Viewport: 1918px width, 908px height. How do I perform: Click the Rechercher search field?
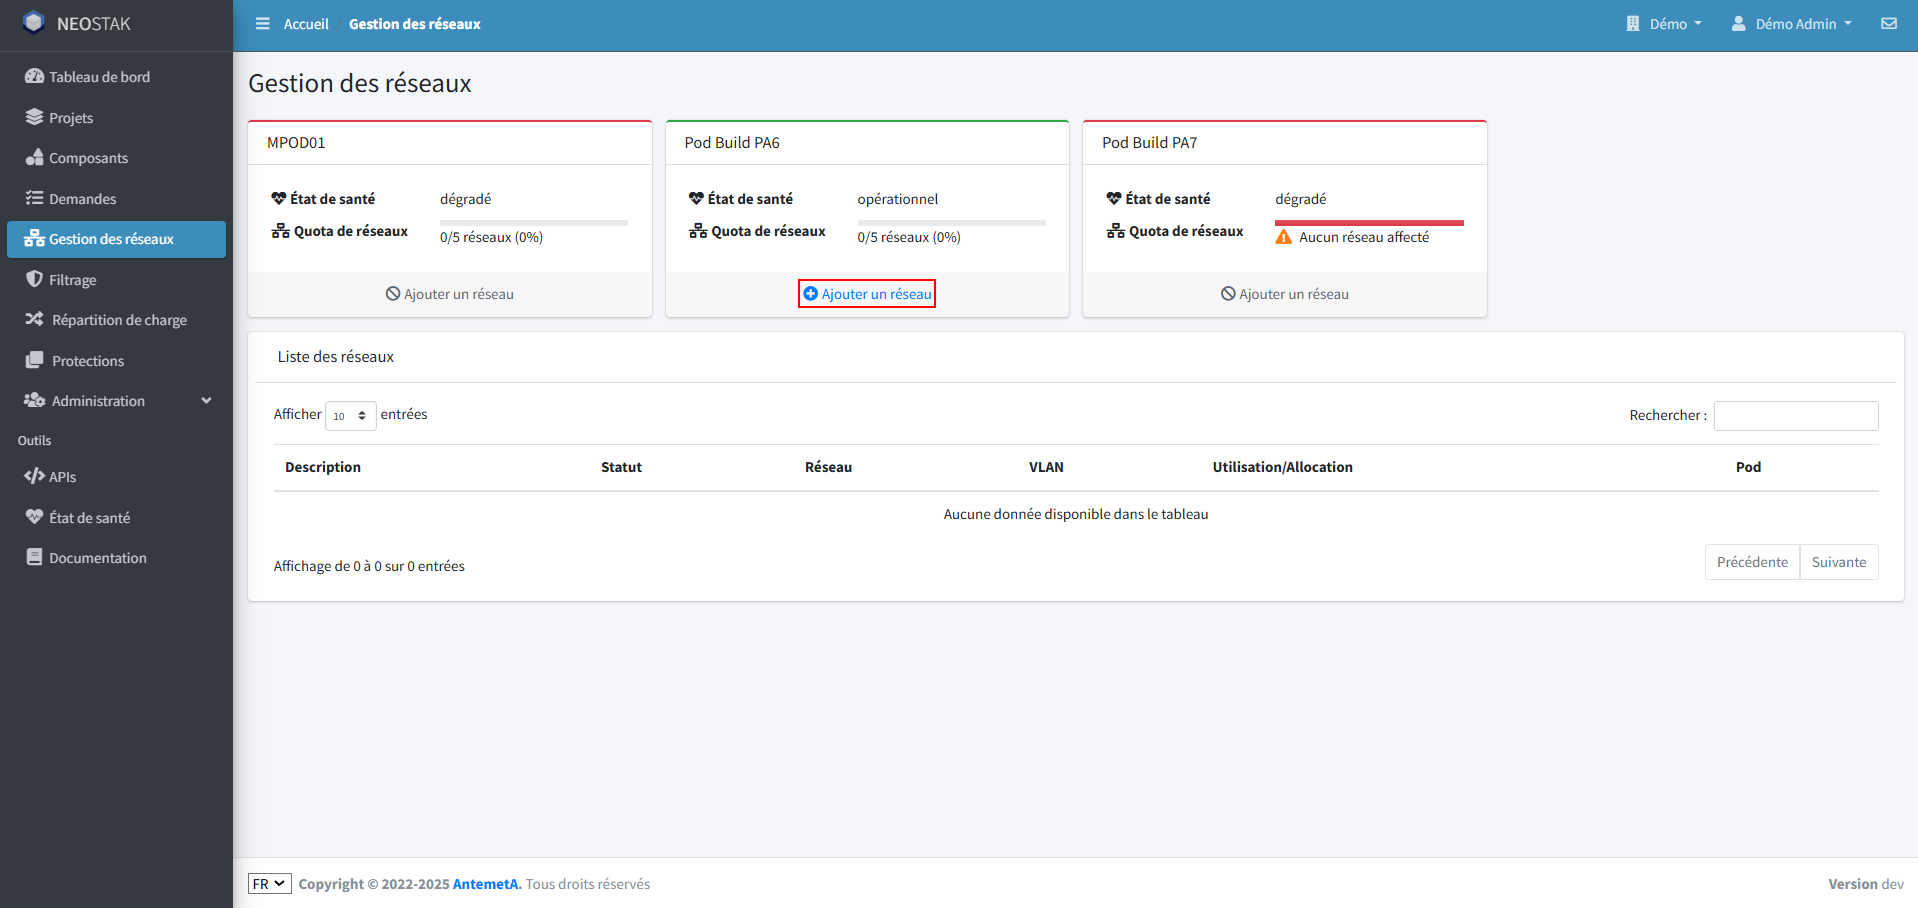1795,416
